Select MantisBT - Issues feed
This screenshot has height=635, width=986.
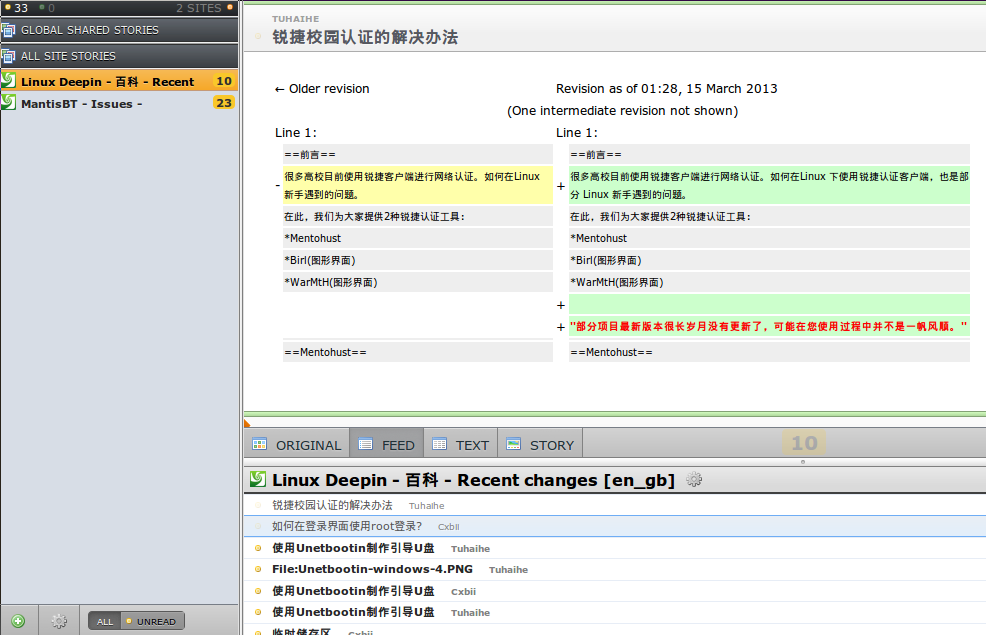pyautogui.click(x=119, y=103)
